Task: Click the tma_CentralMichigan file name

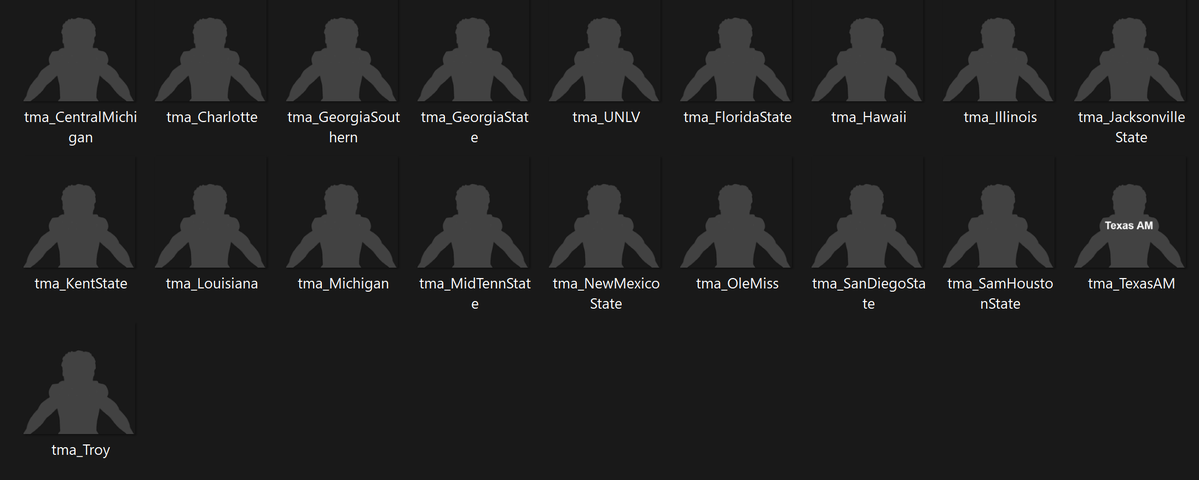Action: [80, 127]
